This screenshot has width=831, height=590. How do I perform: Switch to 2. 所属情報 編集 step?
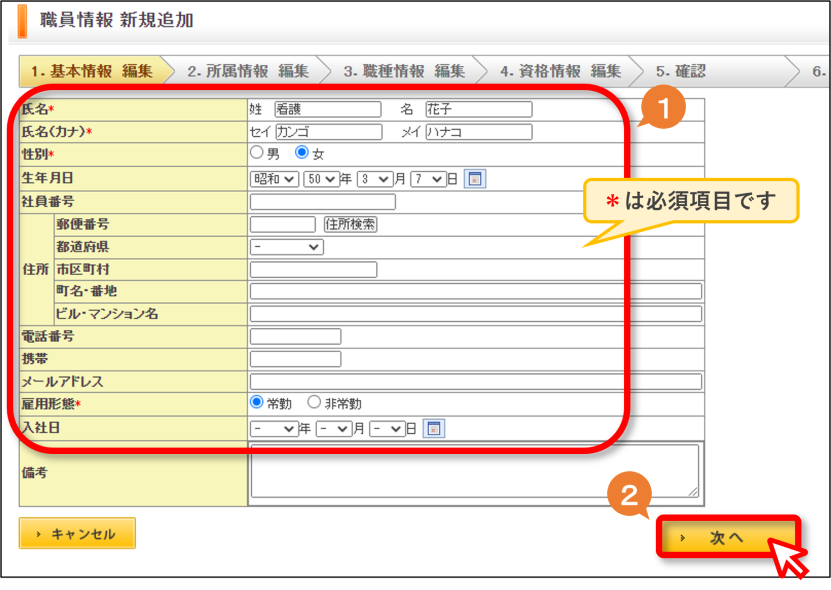coord(248,71)
